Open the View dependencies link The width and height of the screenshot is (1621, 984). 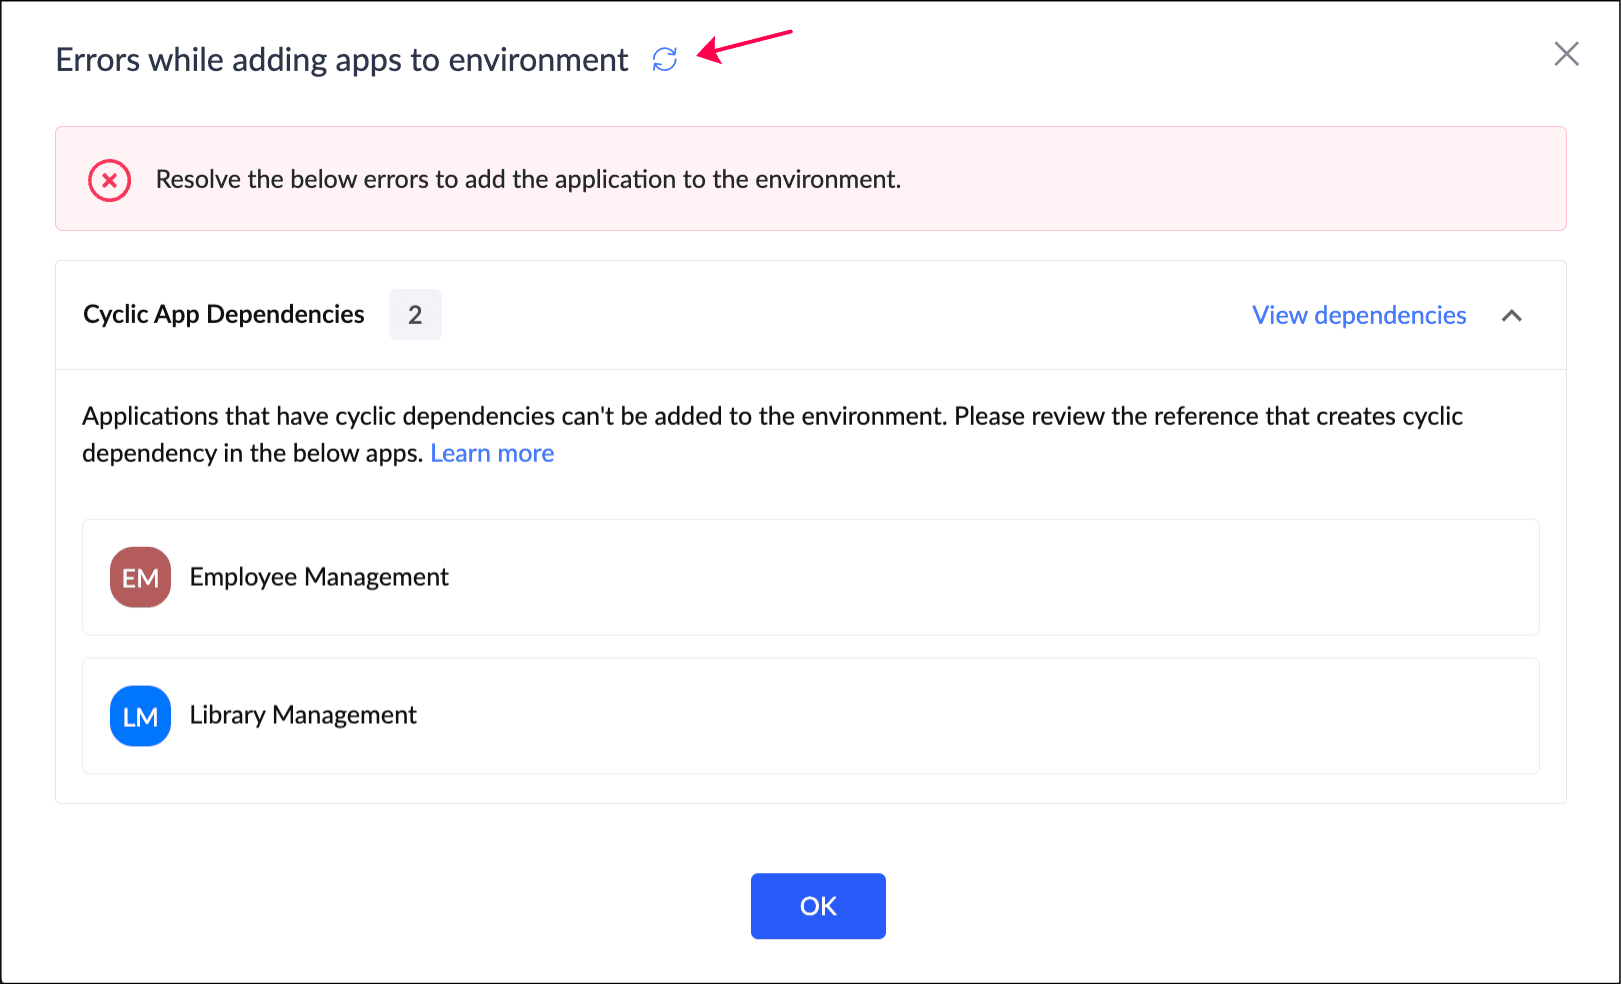(1359, 316)
